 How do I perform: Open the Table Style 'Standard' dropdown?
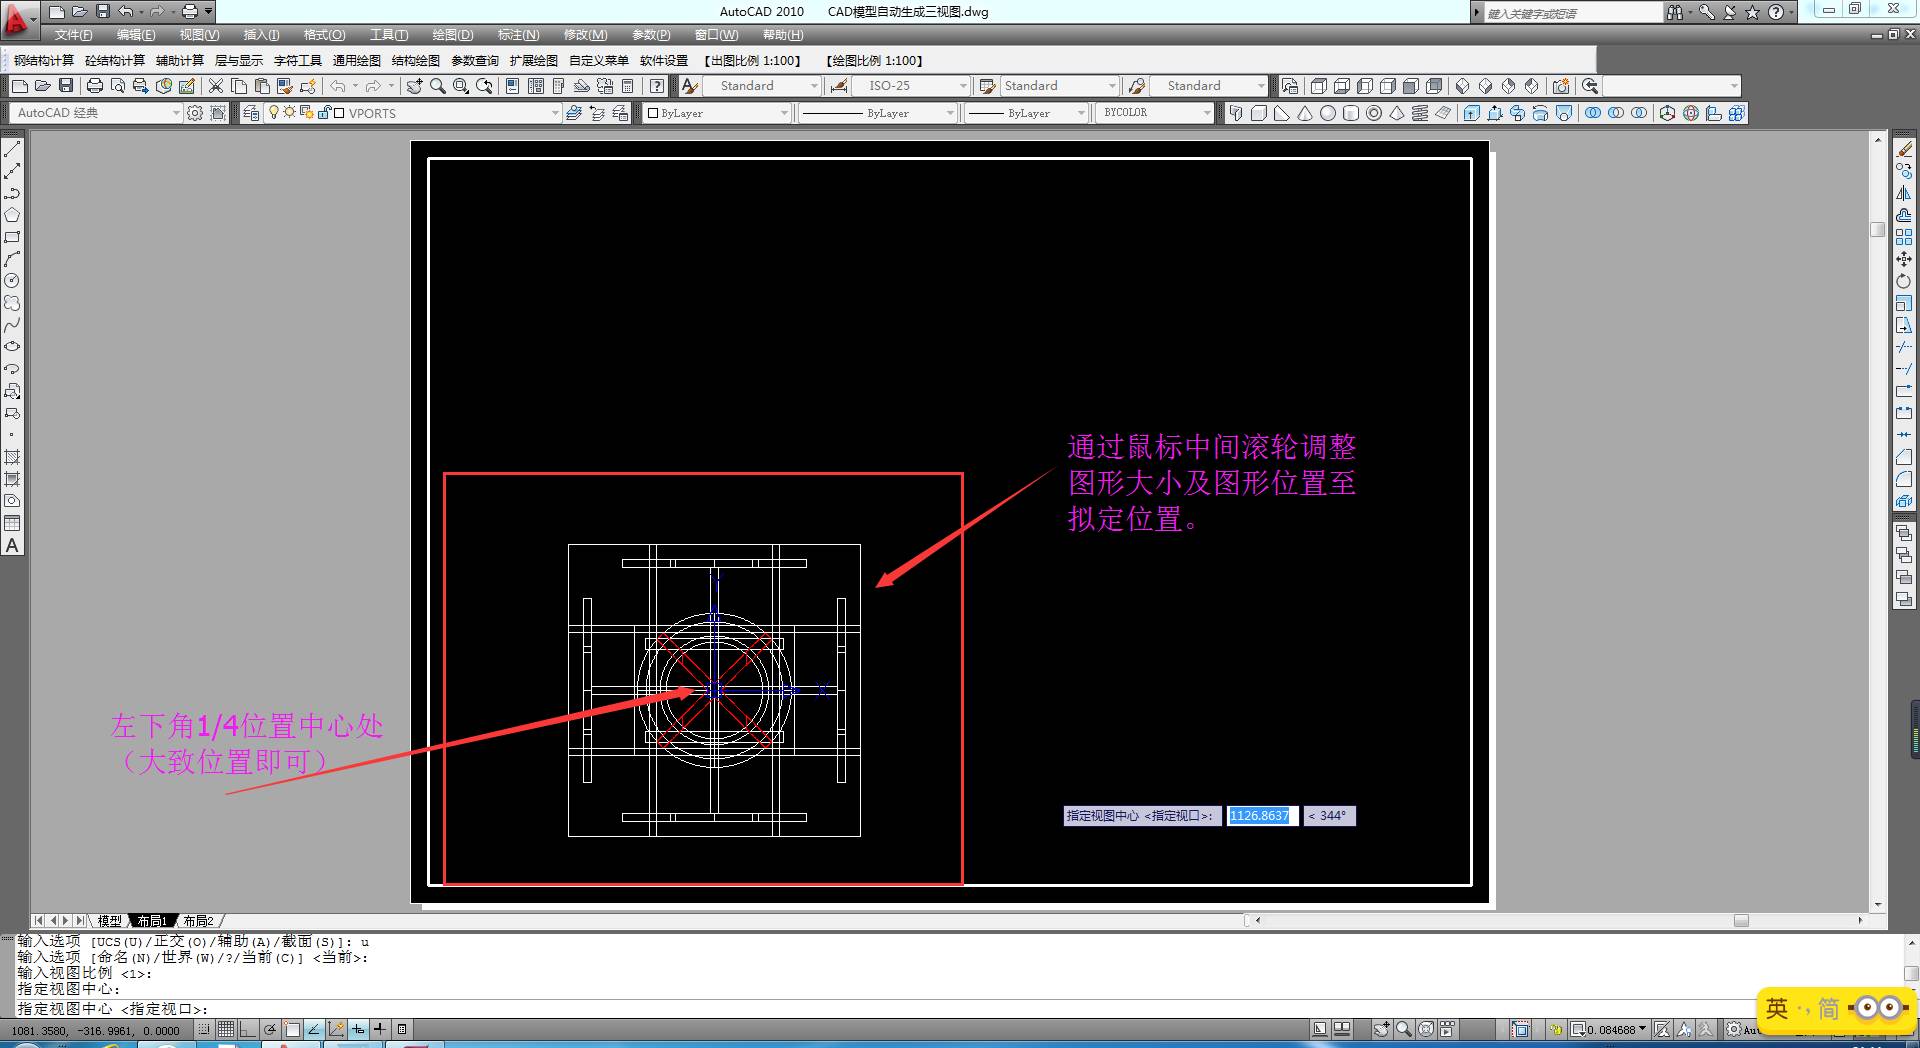tap(1059, 86)
